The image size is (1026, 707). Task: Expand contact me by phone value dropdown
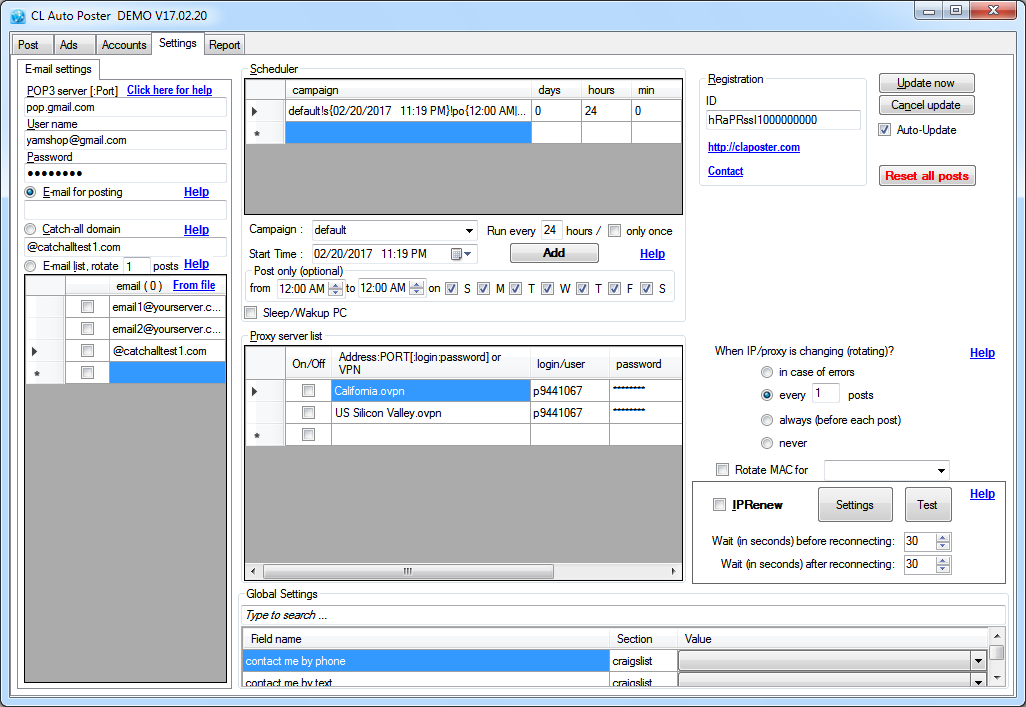977,661
